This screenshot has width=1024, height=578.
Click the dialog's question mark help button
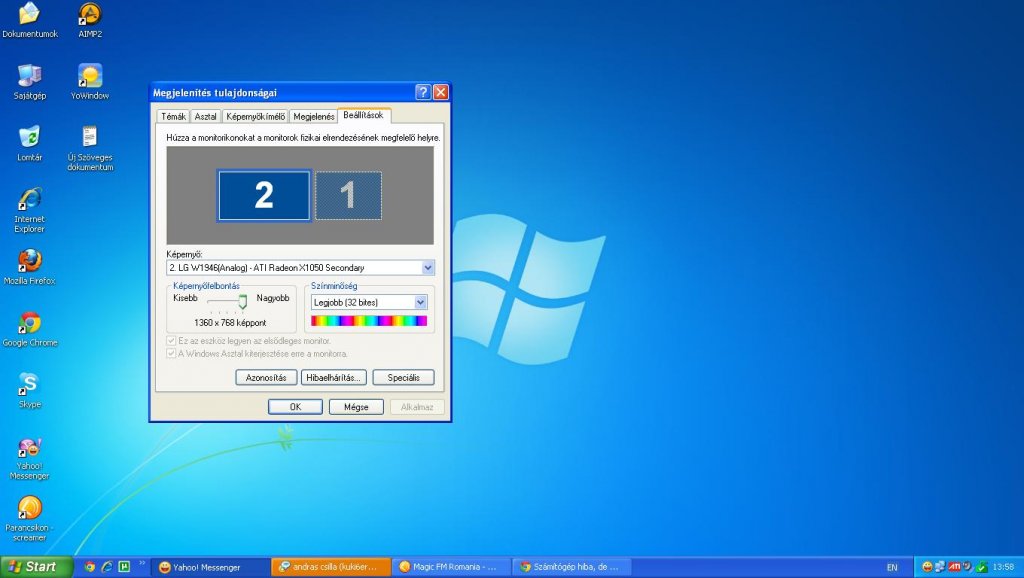[x=423, y=92]
